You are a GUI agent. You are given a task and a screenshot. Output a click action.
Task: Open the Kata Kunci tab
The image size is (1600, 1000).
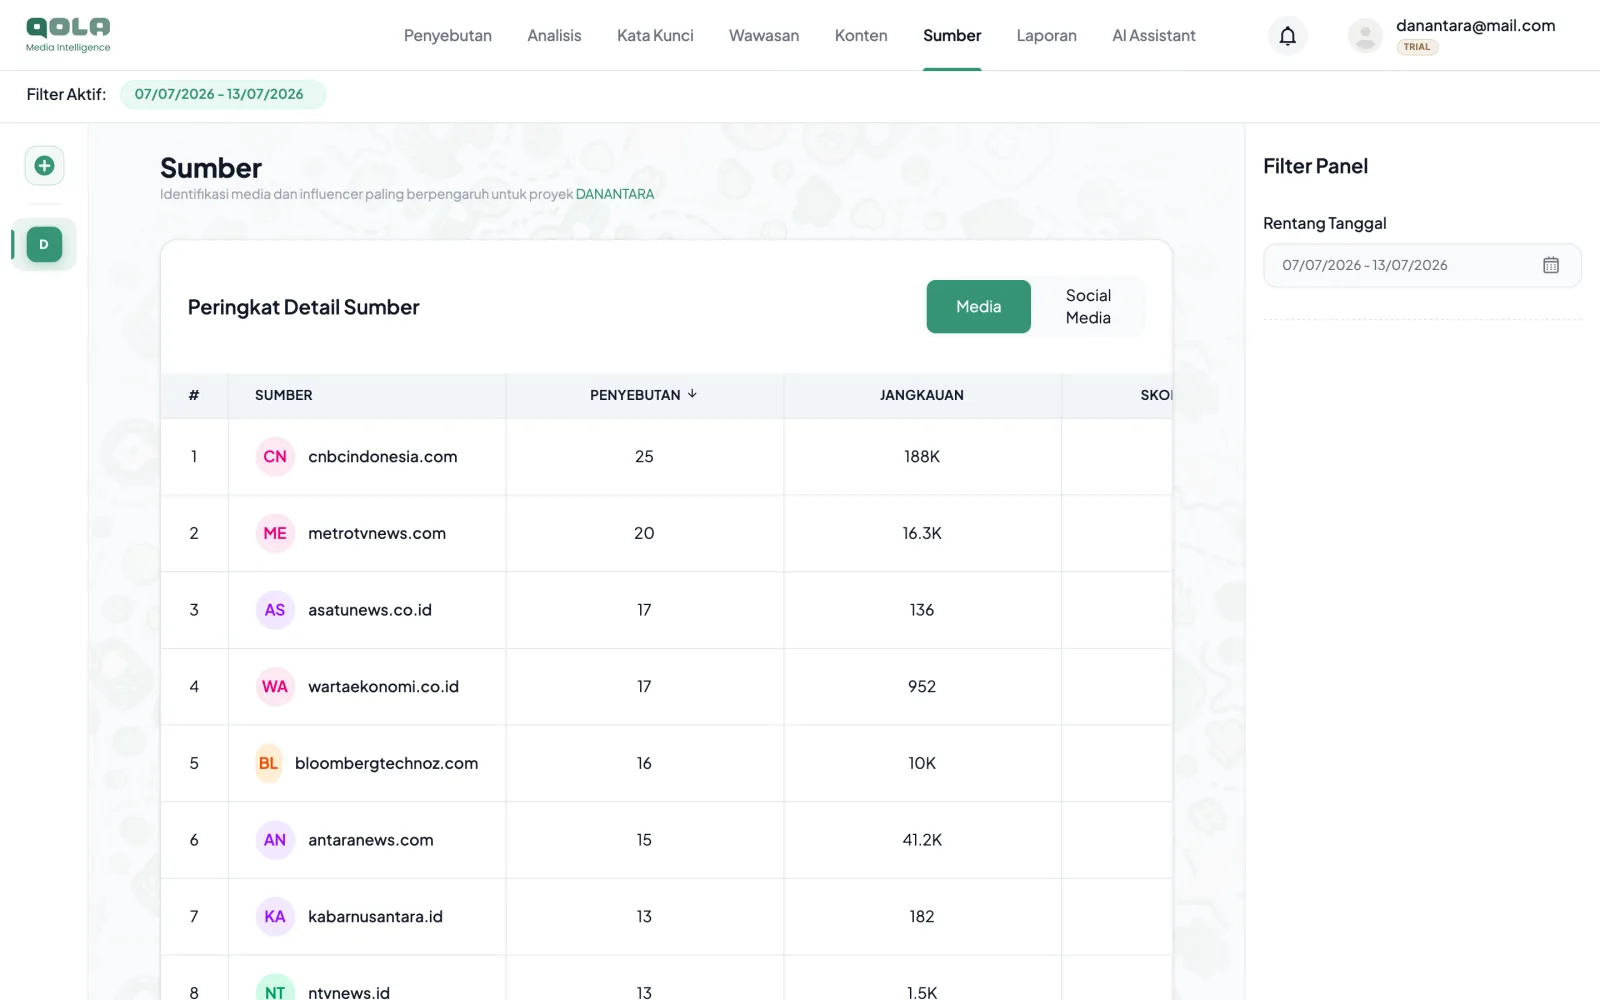click(x=655, y=36)
